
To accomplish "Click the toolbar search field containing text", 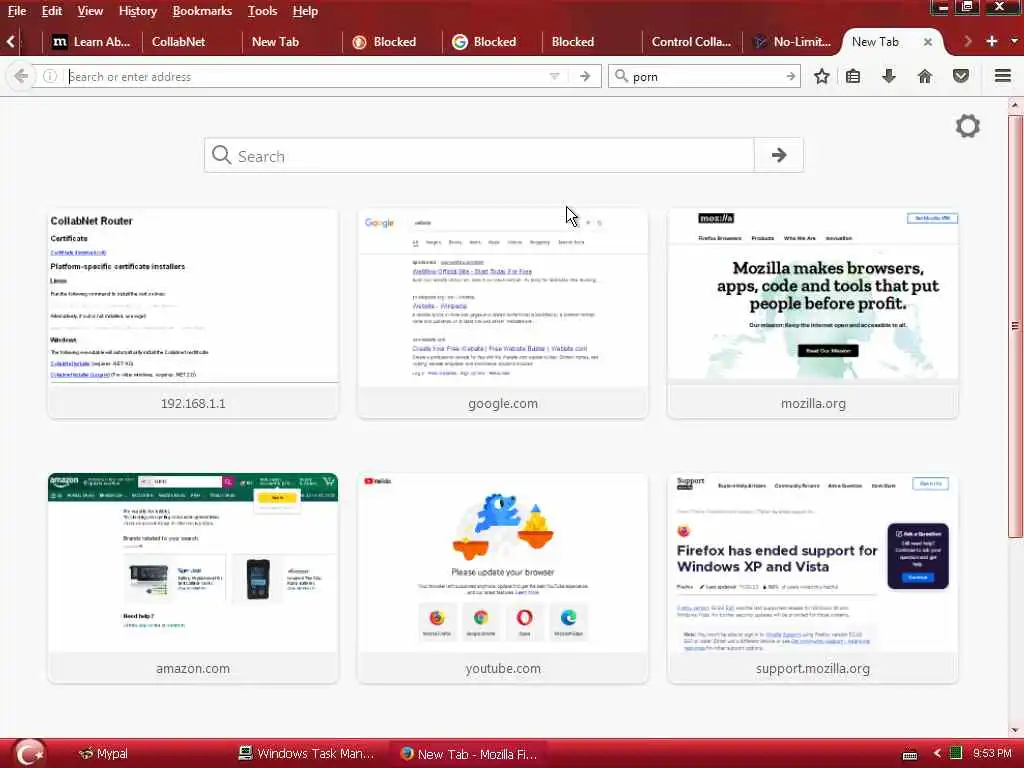I will click(x=705, y=76).
